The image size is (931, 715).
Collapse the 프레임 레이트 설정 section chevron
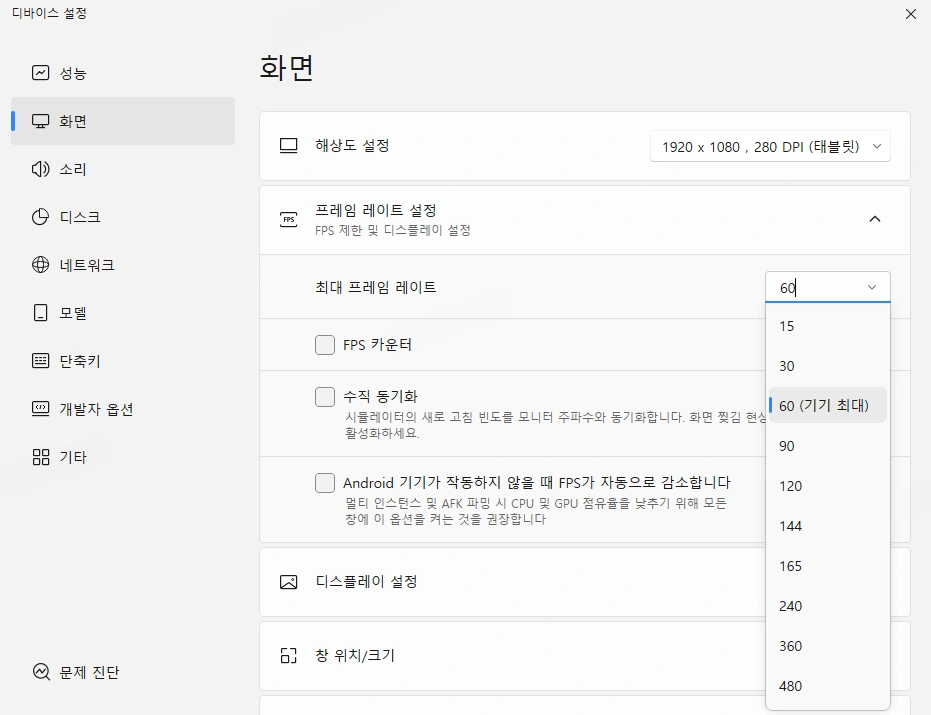tap(875, 219)
